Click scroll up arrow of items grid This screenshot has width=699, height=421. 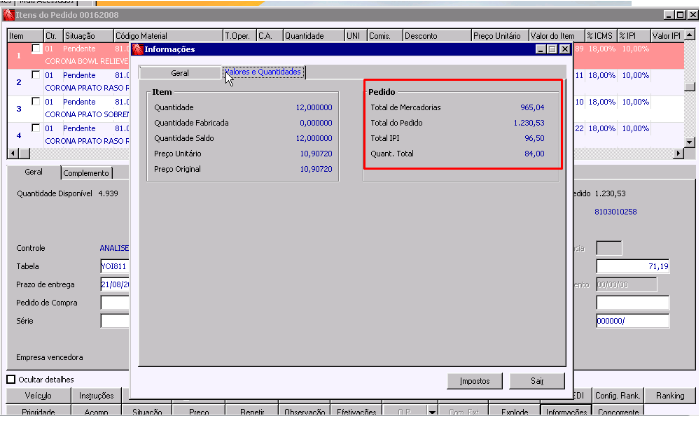click(690, 35)
